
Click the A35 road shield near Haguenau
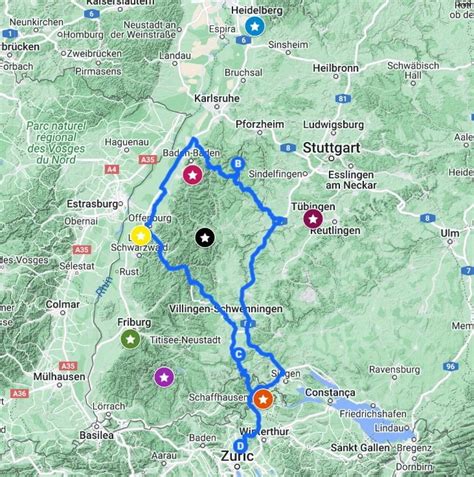point(148,160)
